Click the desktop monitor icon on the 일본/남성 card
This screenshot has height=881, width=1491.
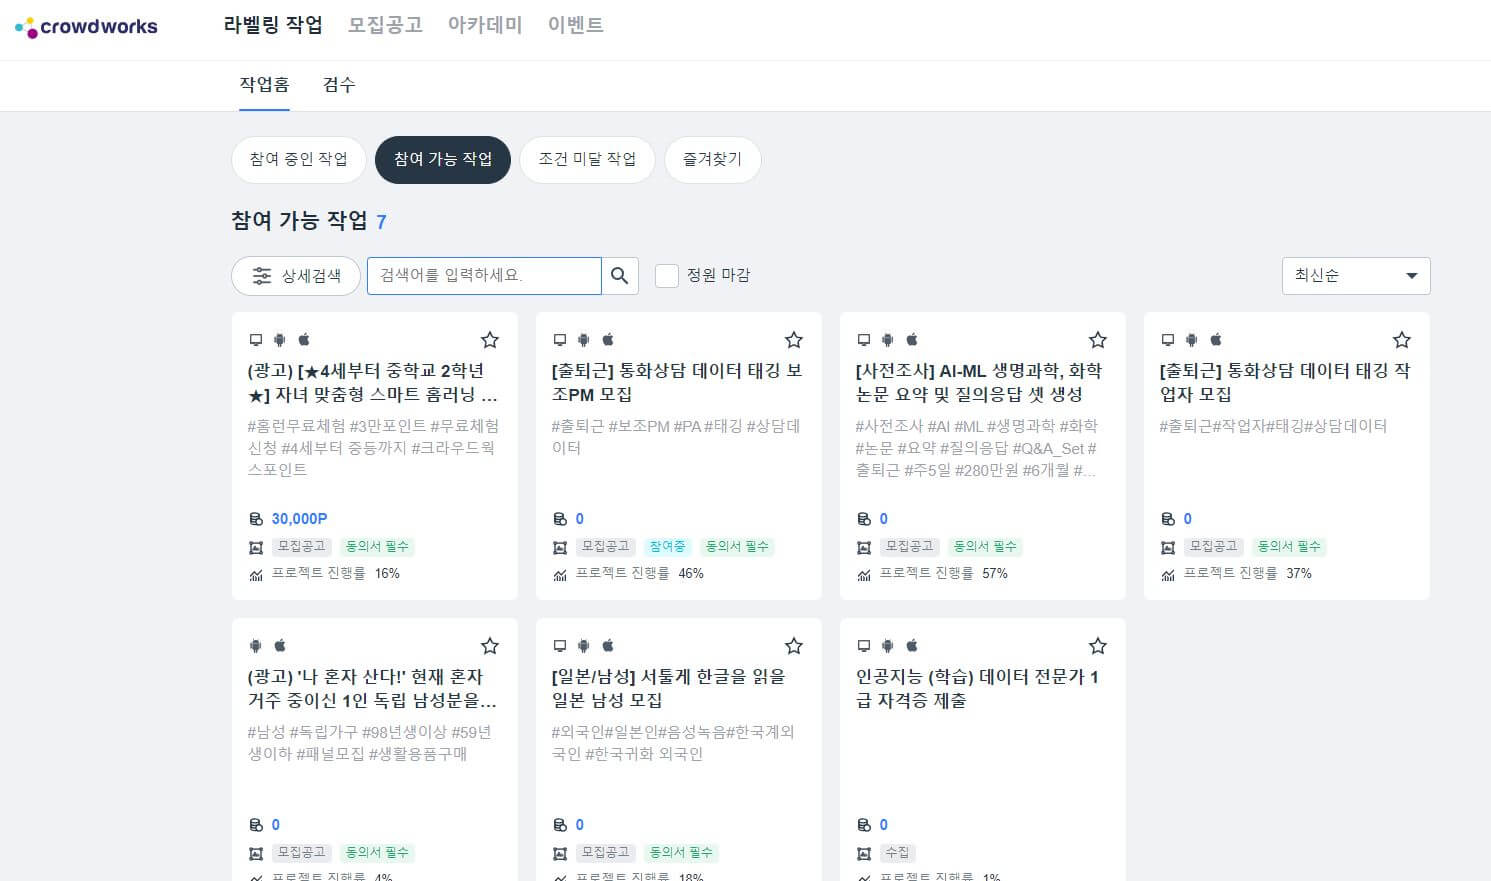(x=560, y=646)
